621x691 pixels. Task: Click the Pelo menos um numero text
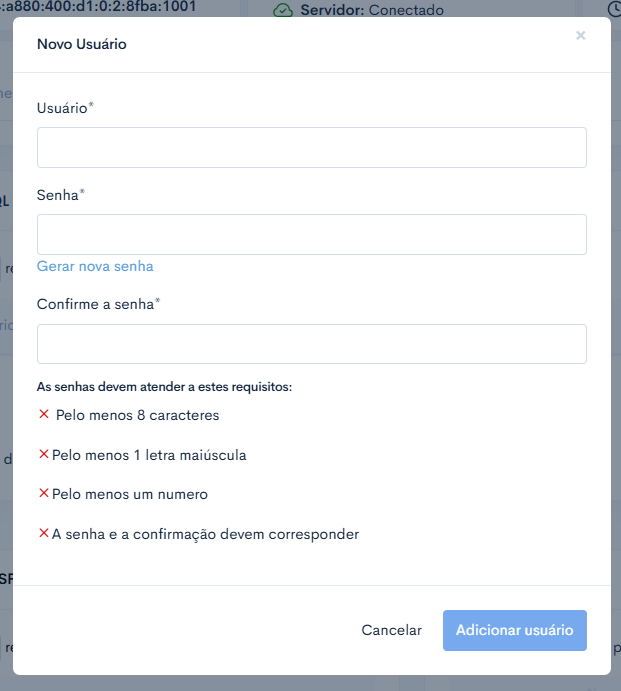pos(130,494)
